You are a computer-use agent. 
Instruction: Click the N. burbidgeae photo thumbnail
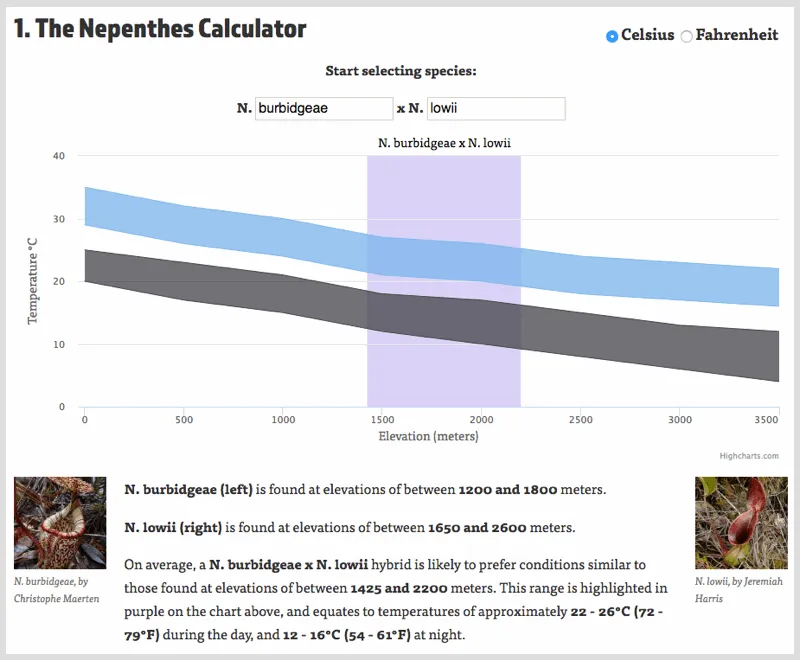[60, 523]
